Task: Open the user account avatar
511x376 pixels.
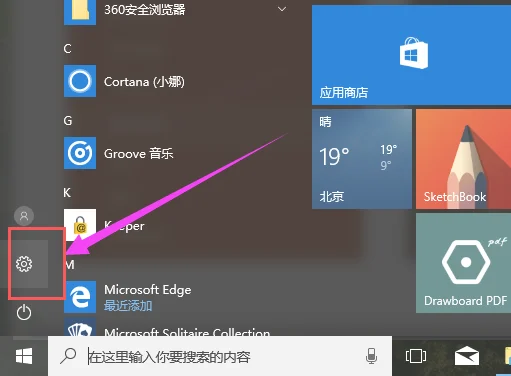Action: (24, 216)
